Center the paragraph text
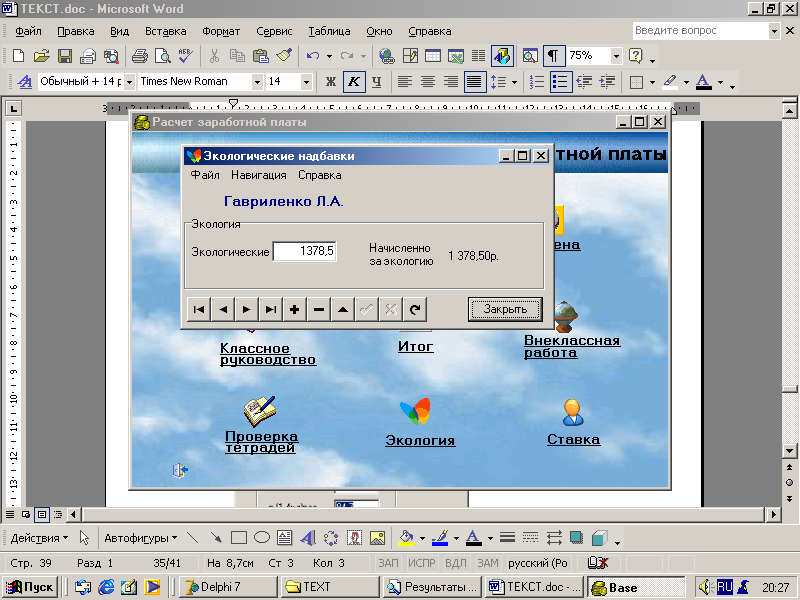 click(x=428, y=82)
